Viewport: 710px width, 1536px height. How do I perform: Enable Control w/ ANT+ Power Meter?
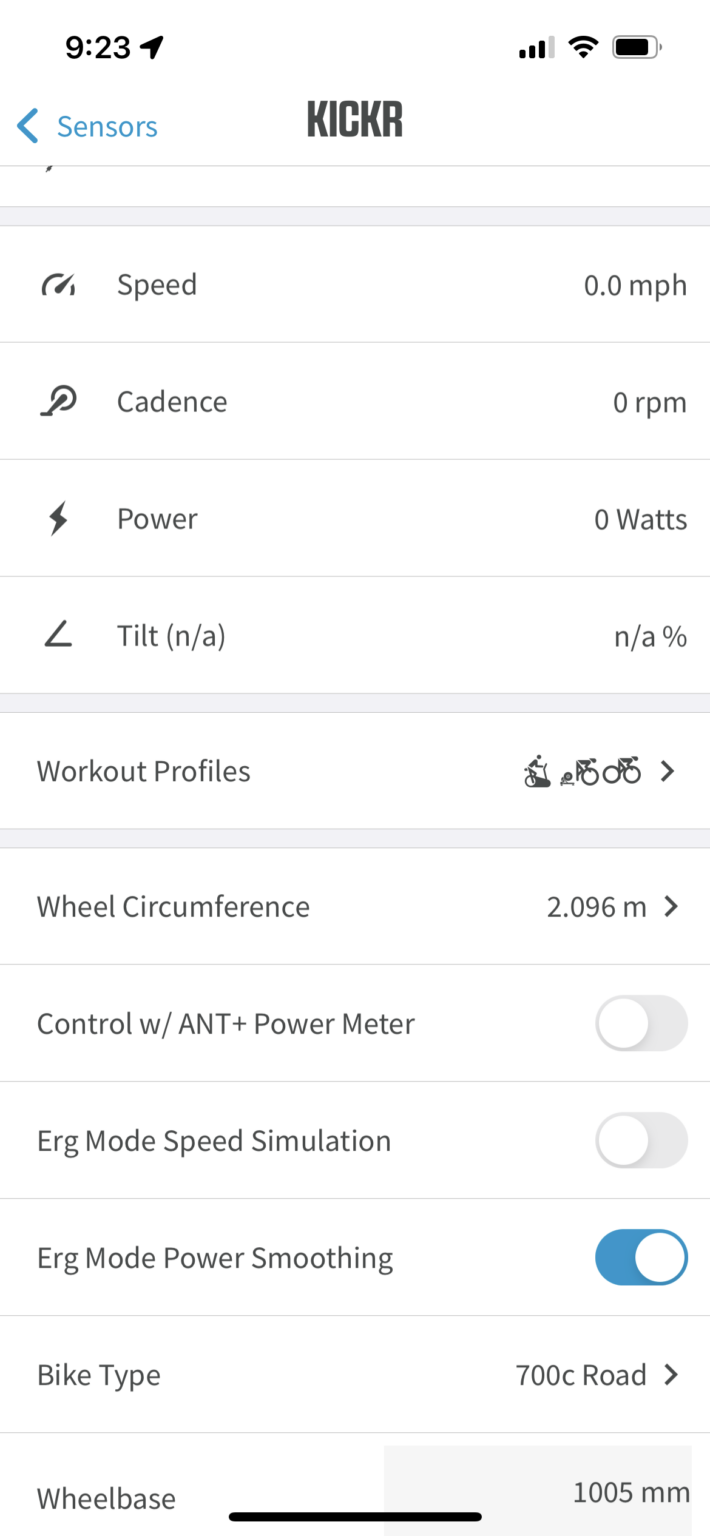click(641, 1023)
